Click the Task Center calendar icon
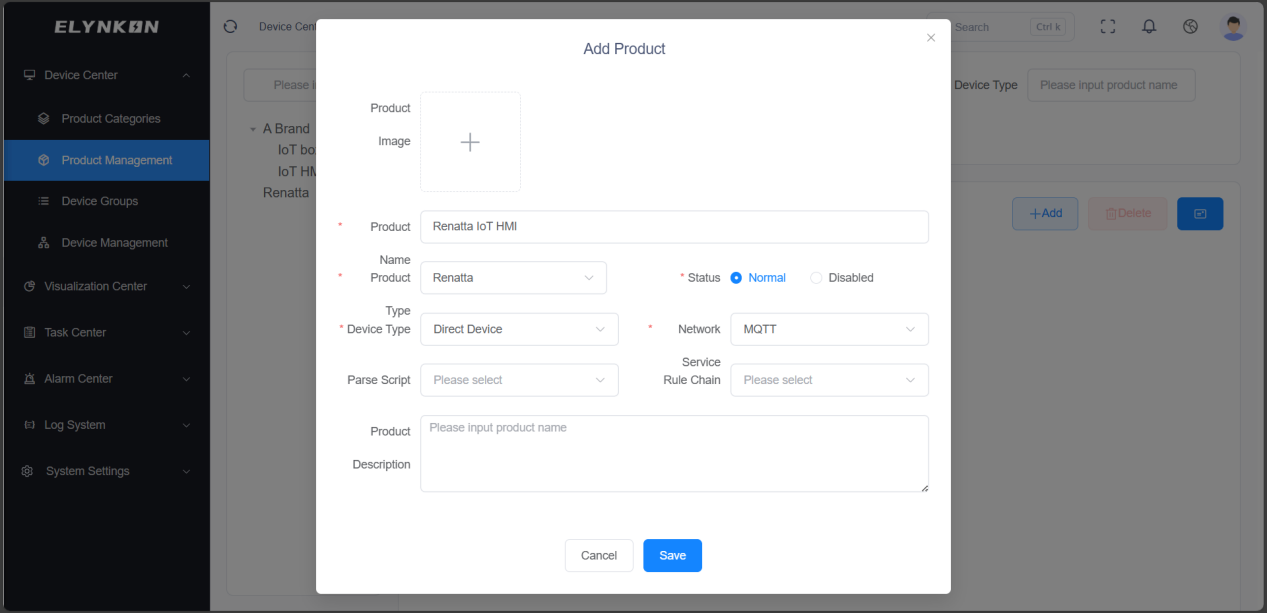Image resolution: width=1267 pixels, height=613 pixels. 29,332
